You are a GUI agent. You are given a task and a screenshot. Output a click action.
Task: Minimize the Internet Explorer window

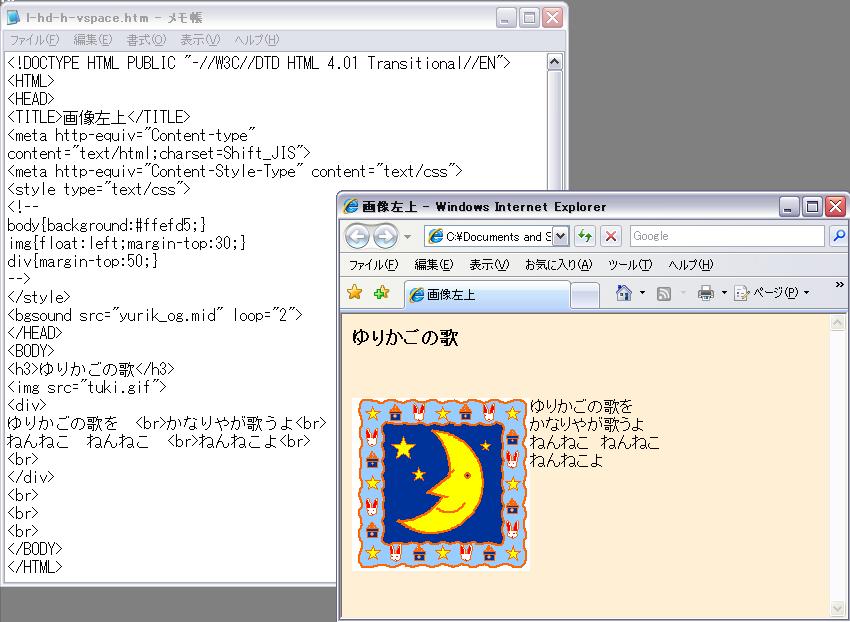coord(789,207)
